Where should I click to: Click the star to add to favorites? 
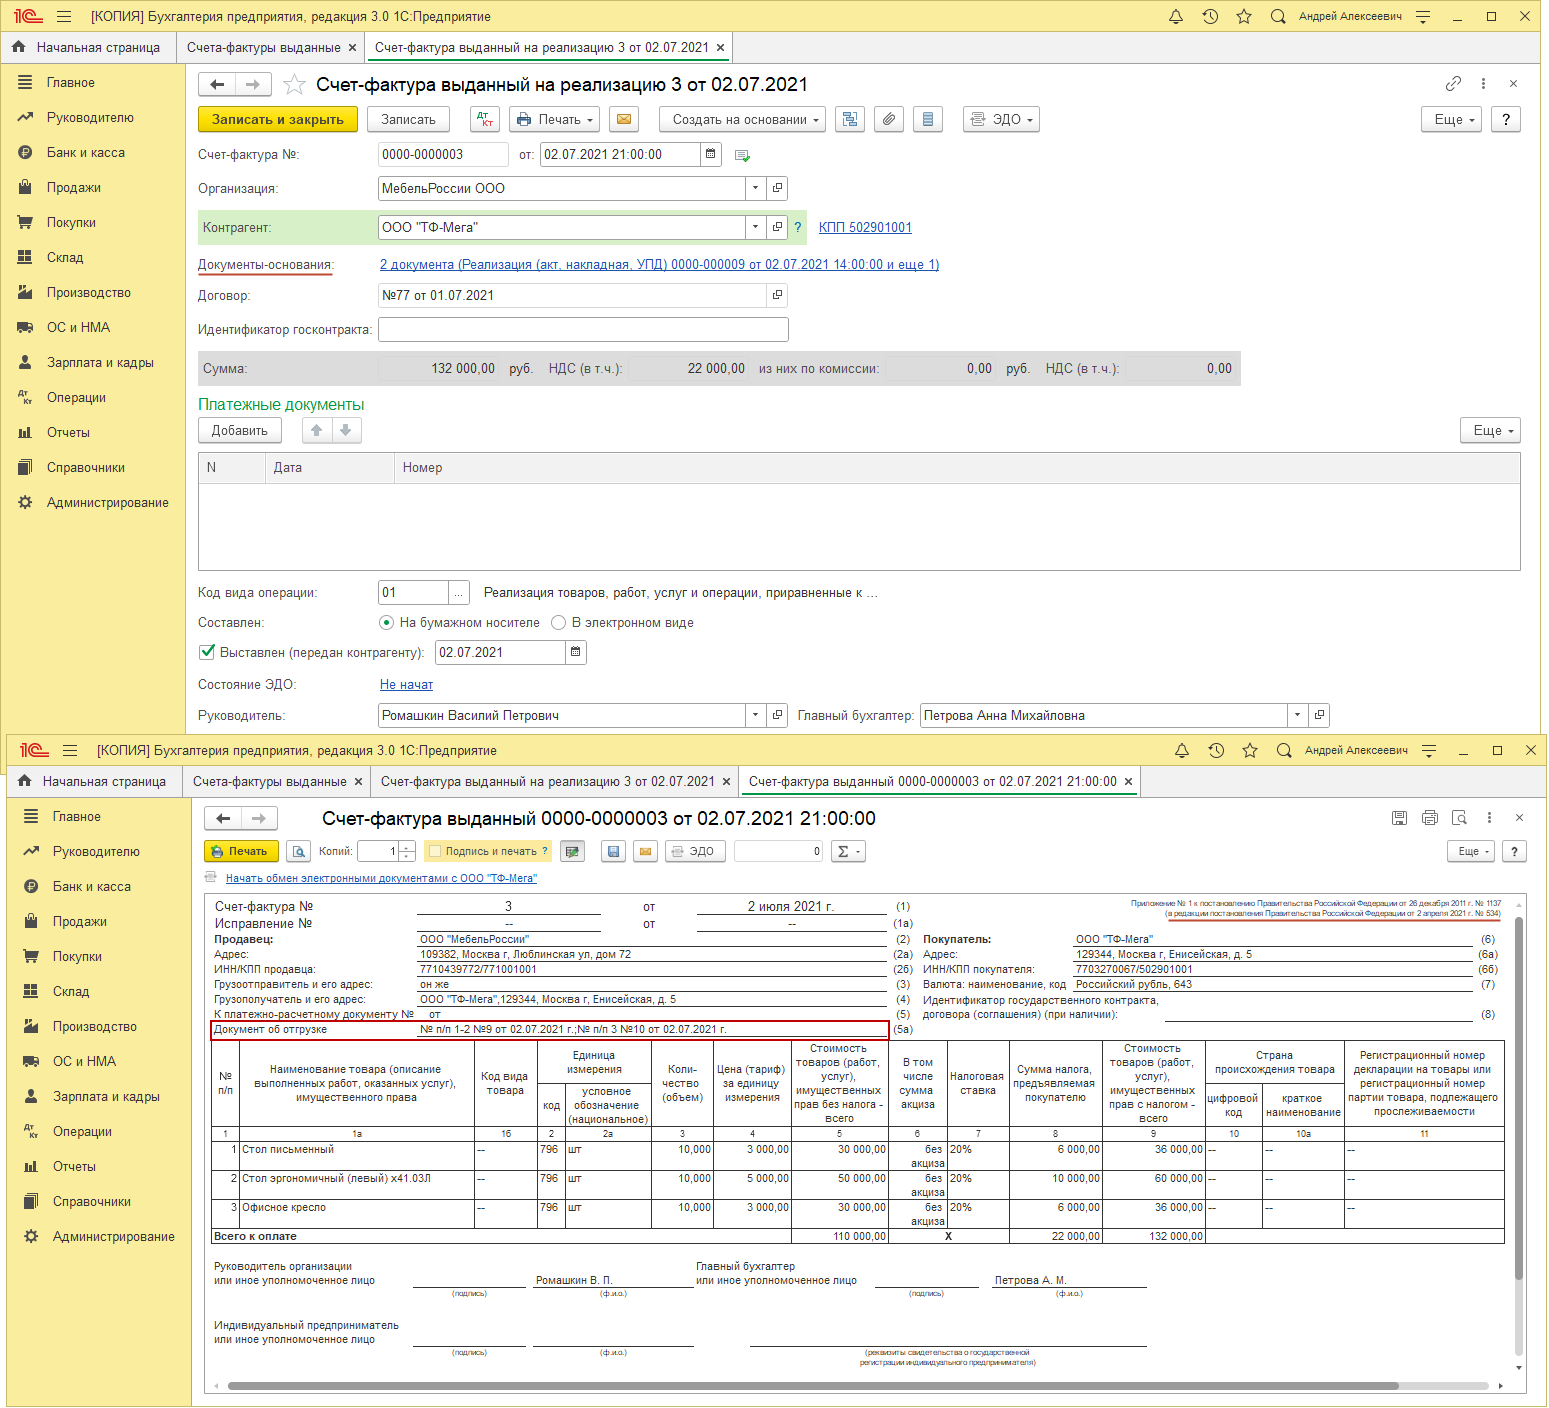294,85
